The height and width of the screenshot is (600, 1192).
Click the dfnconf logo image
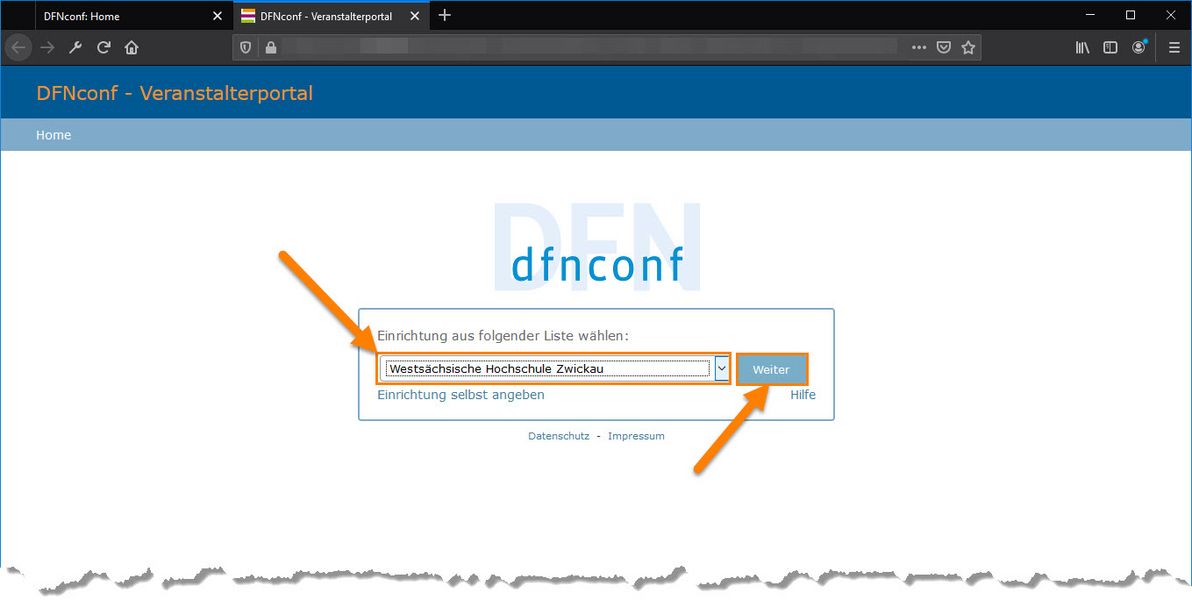pos(598,247)
